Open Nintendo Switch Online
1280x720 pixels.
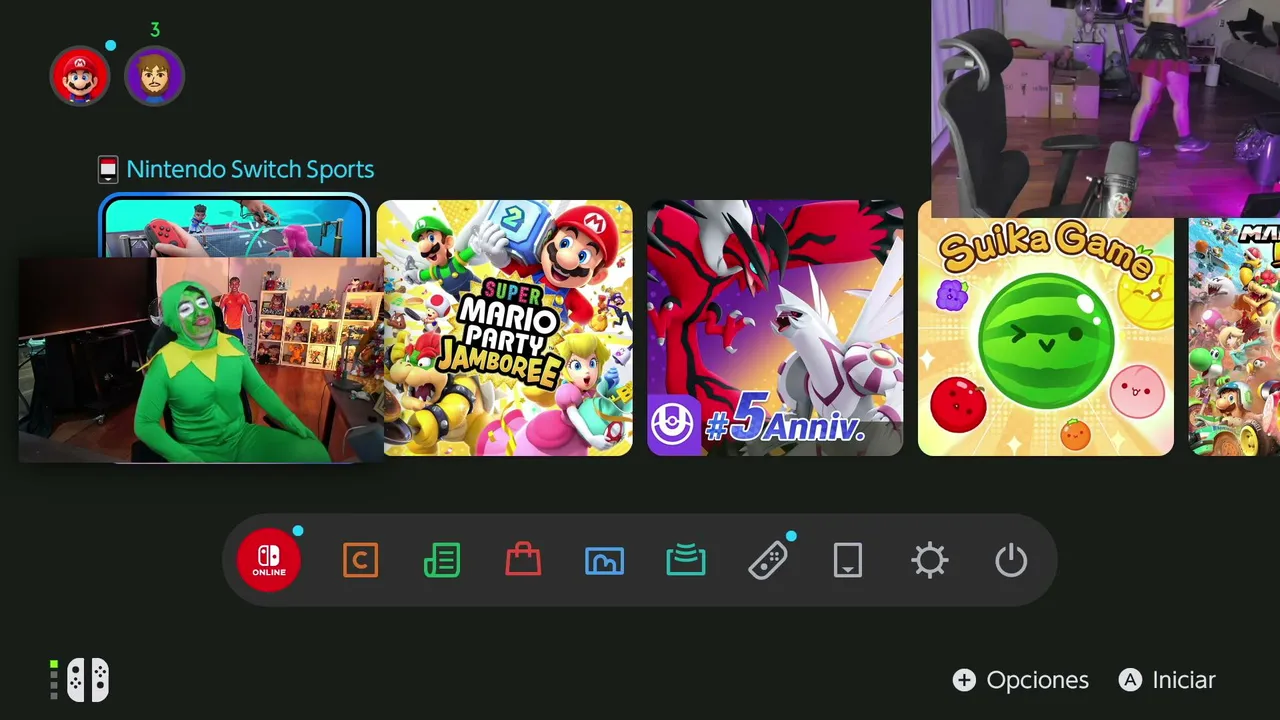(269, 561)
